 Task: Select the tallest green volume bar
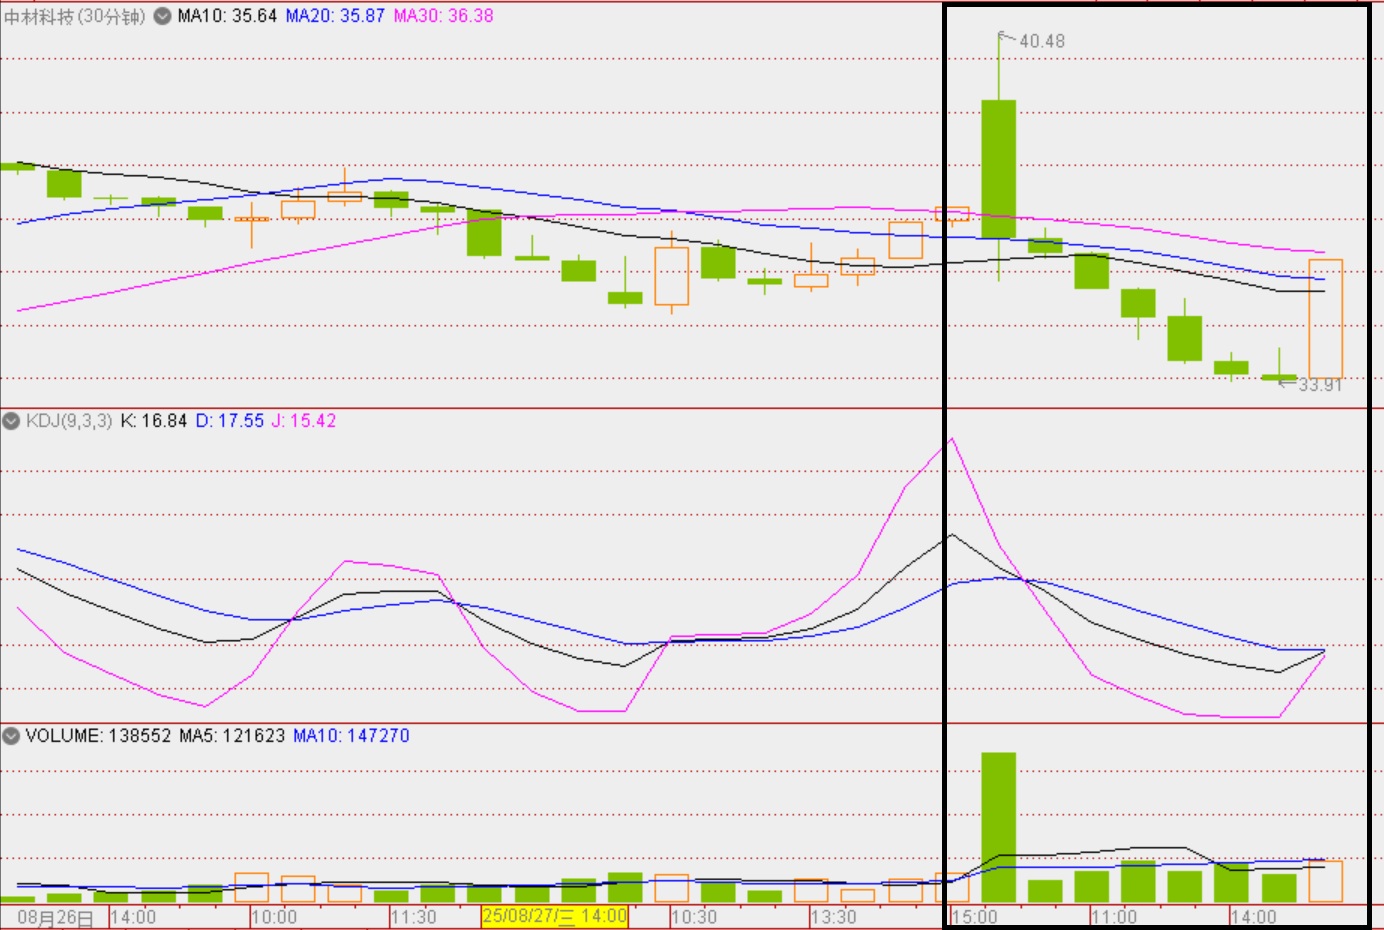pyautogui.click(x=998, y=826)
